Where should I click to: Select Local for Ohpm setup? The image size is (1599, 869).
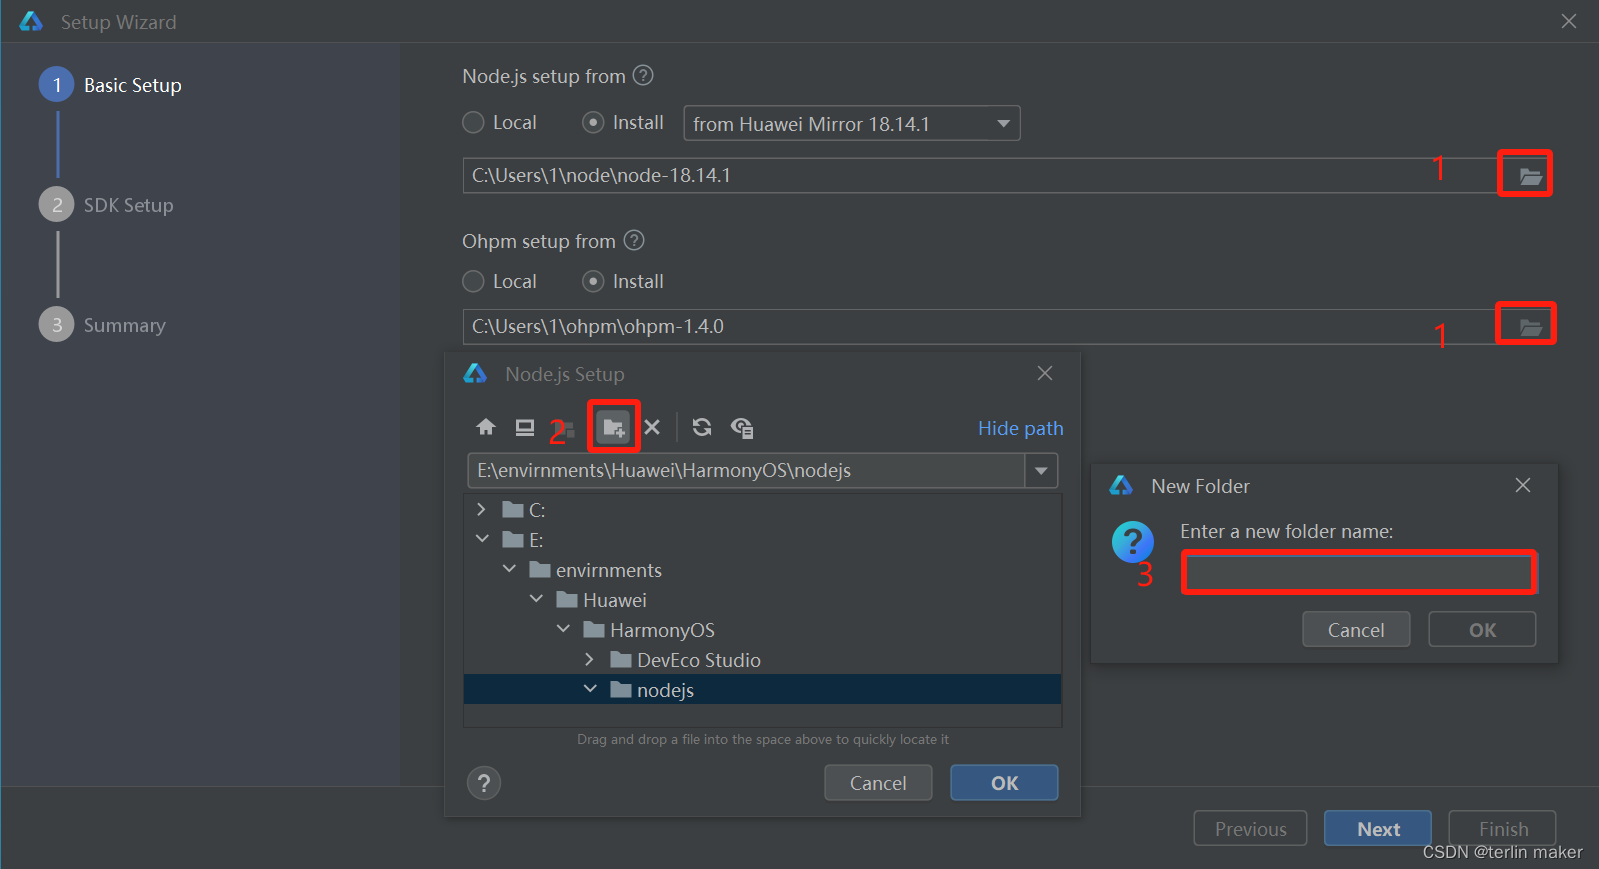(500, 281)
